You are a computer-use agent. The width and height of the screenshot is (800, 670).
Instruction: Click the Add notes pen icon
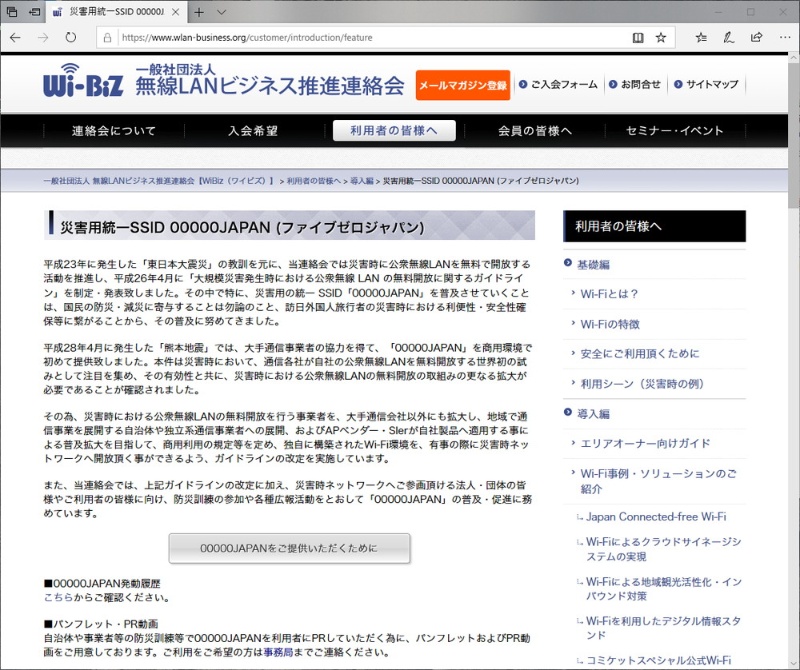[729, 37]
